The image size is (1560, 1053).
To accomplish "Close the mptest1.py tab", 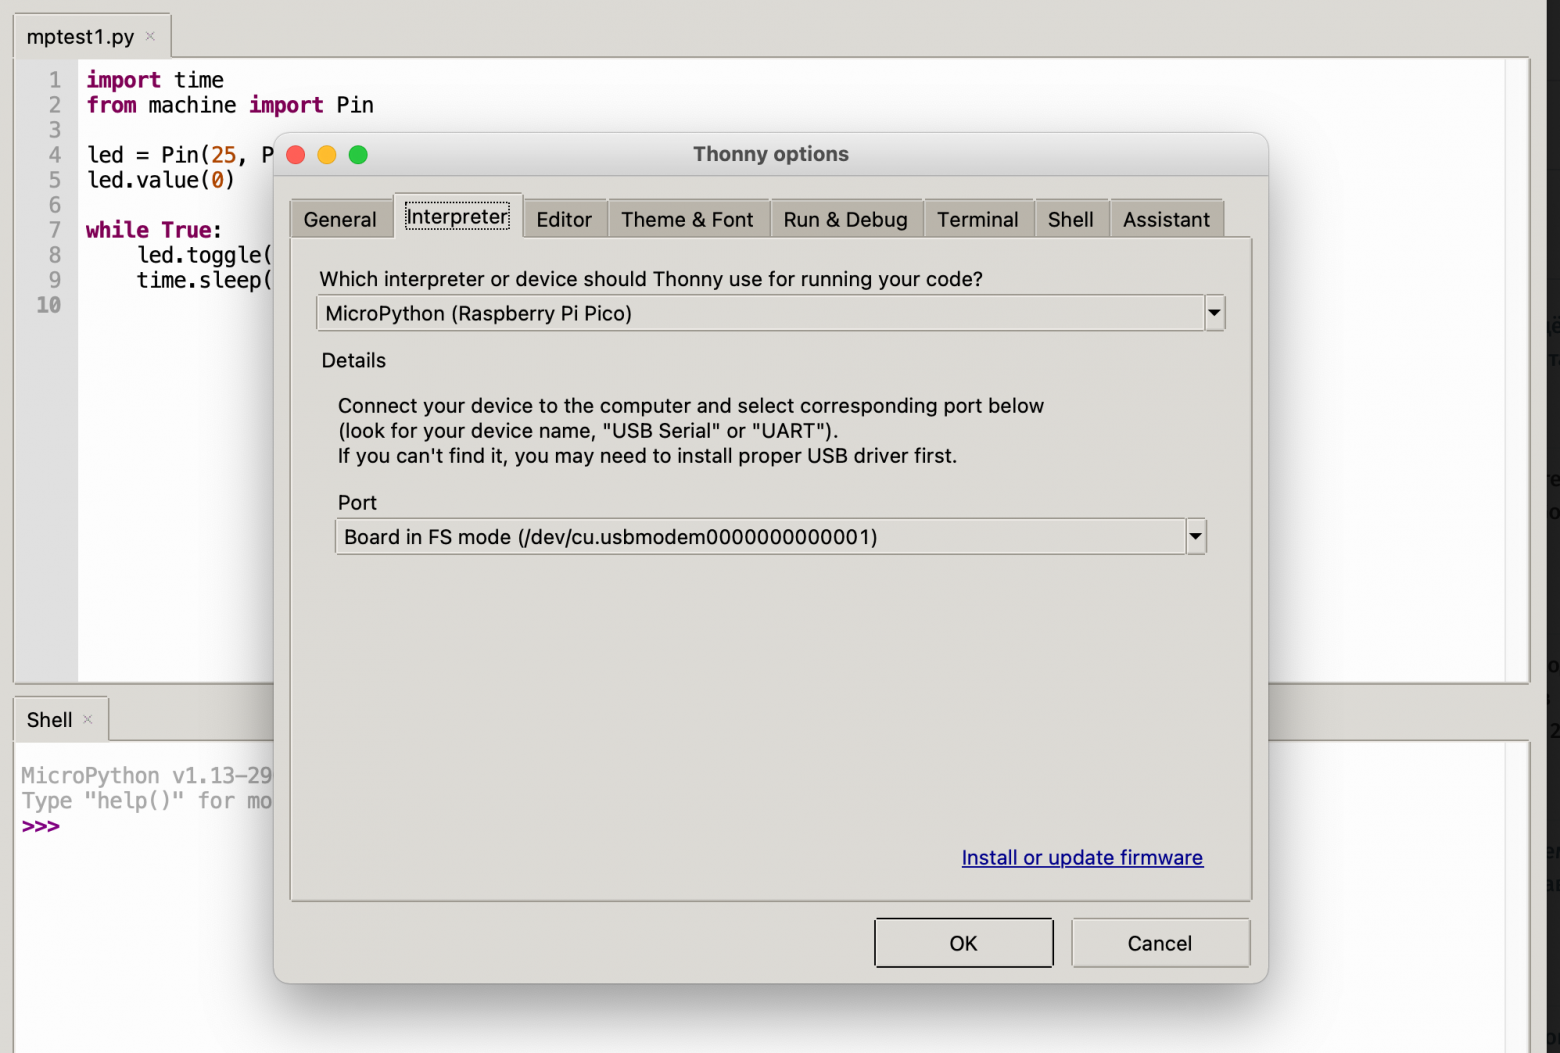I will [150, 36].
